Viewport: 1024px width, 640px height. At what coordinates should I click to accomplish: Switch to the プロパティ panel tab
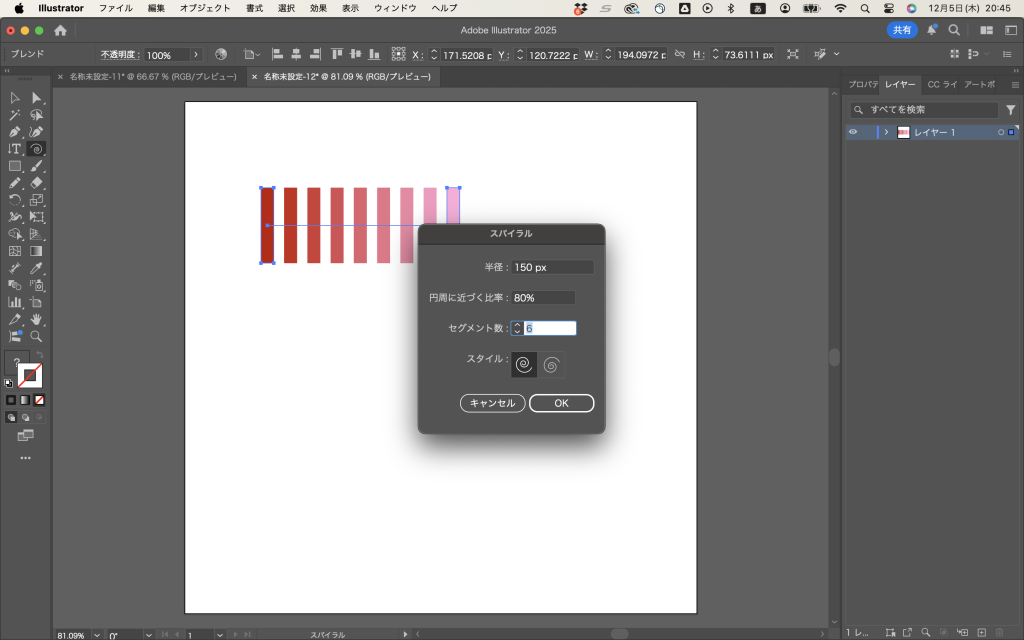[862, 84]
